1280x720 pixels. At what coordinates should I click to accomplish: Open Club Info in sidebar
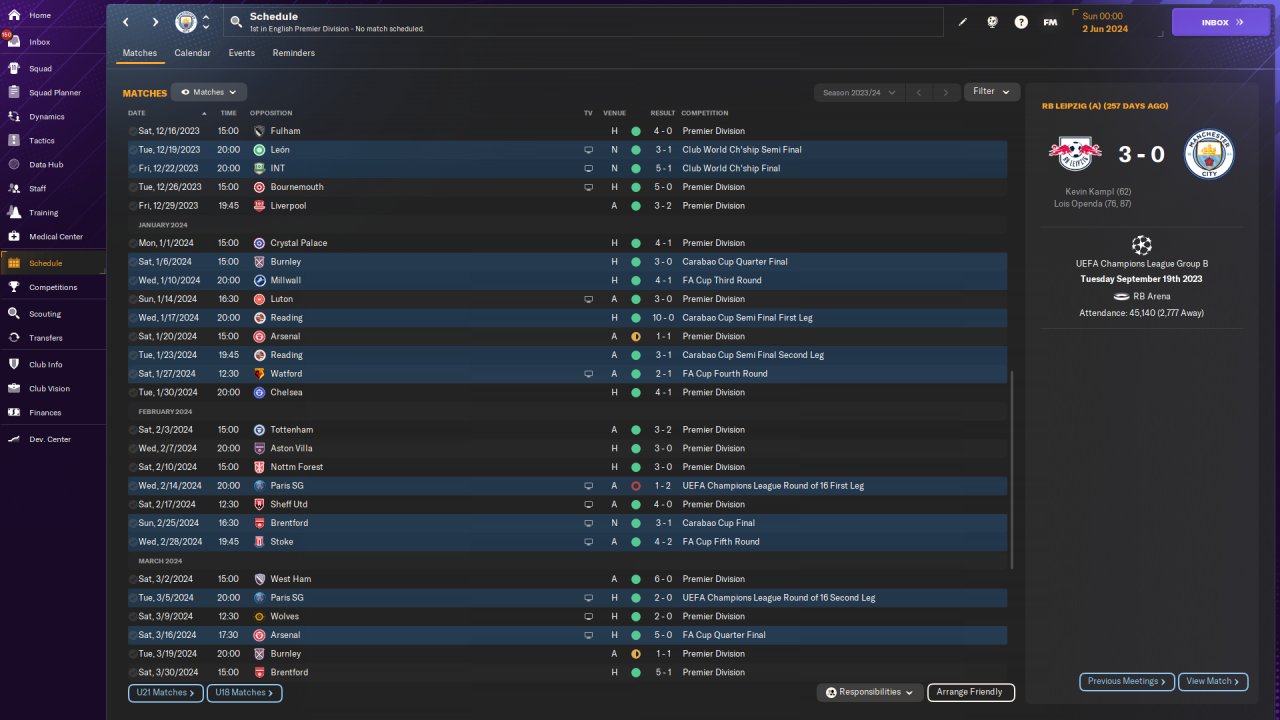[x=46, y=365]
